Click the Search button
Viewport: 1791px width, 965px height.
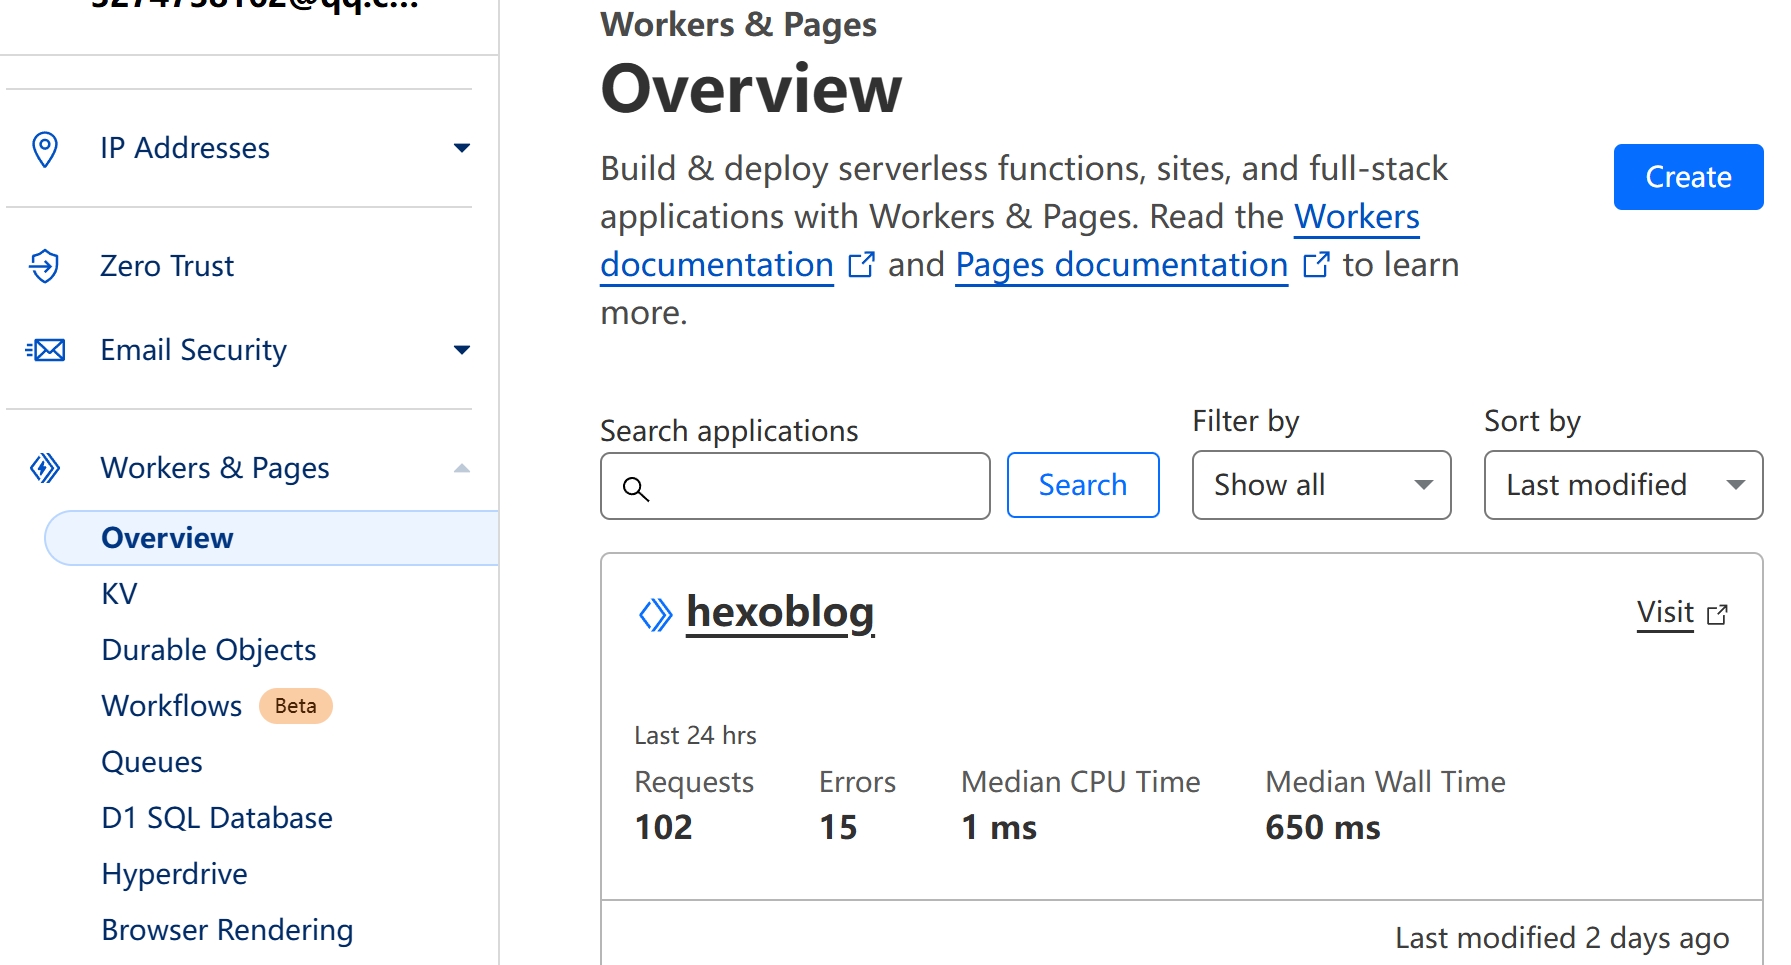[x=1082, y=485]
